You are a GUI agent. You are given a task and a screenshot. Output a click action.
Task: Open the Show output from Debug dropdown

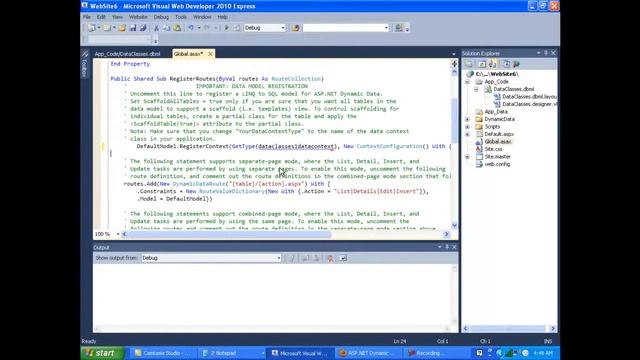tap(279, 258)
